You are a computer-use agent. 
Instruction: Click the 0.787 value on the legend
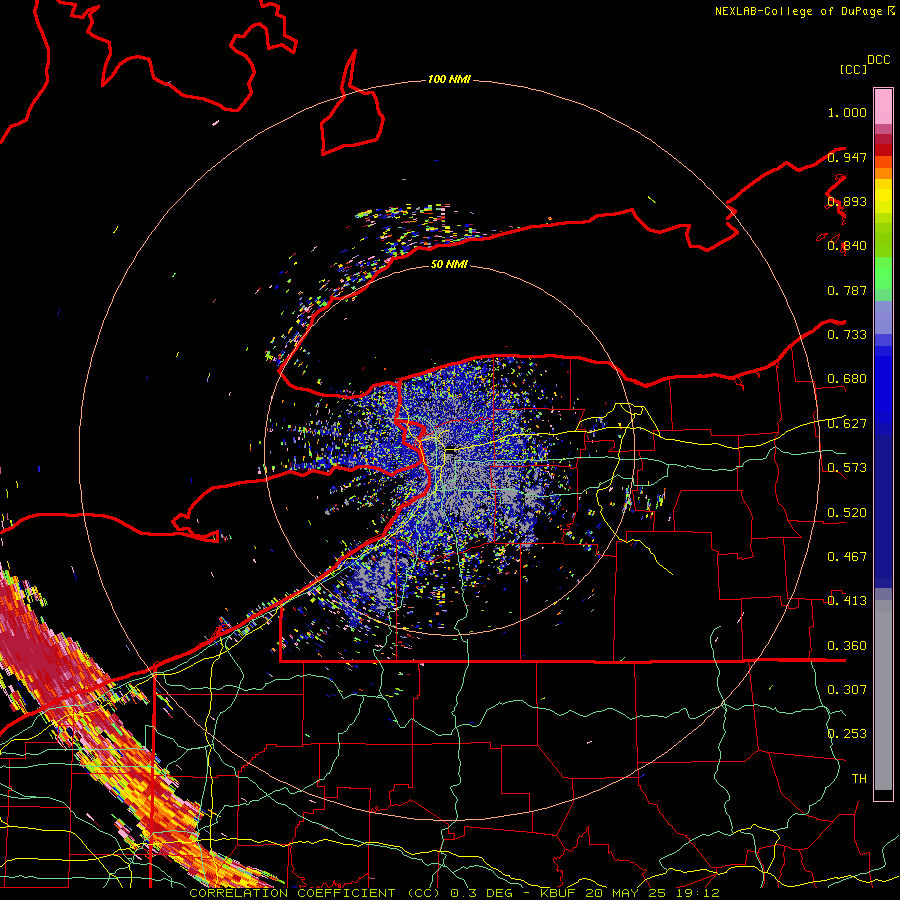(x=847, y=290)
